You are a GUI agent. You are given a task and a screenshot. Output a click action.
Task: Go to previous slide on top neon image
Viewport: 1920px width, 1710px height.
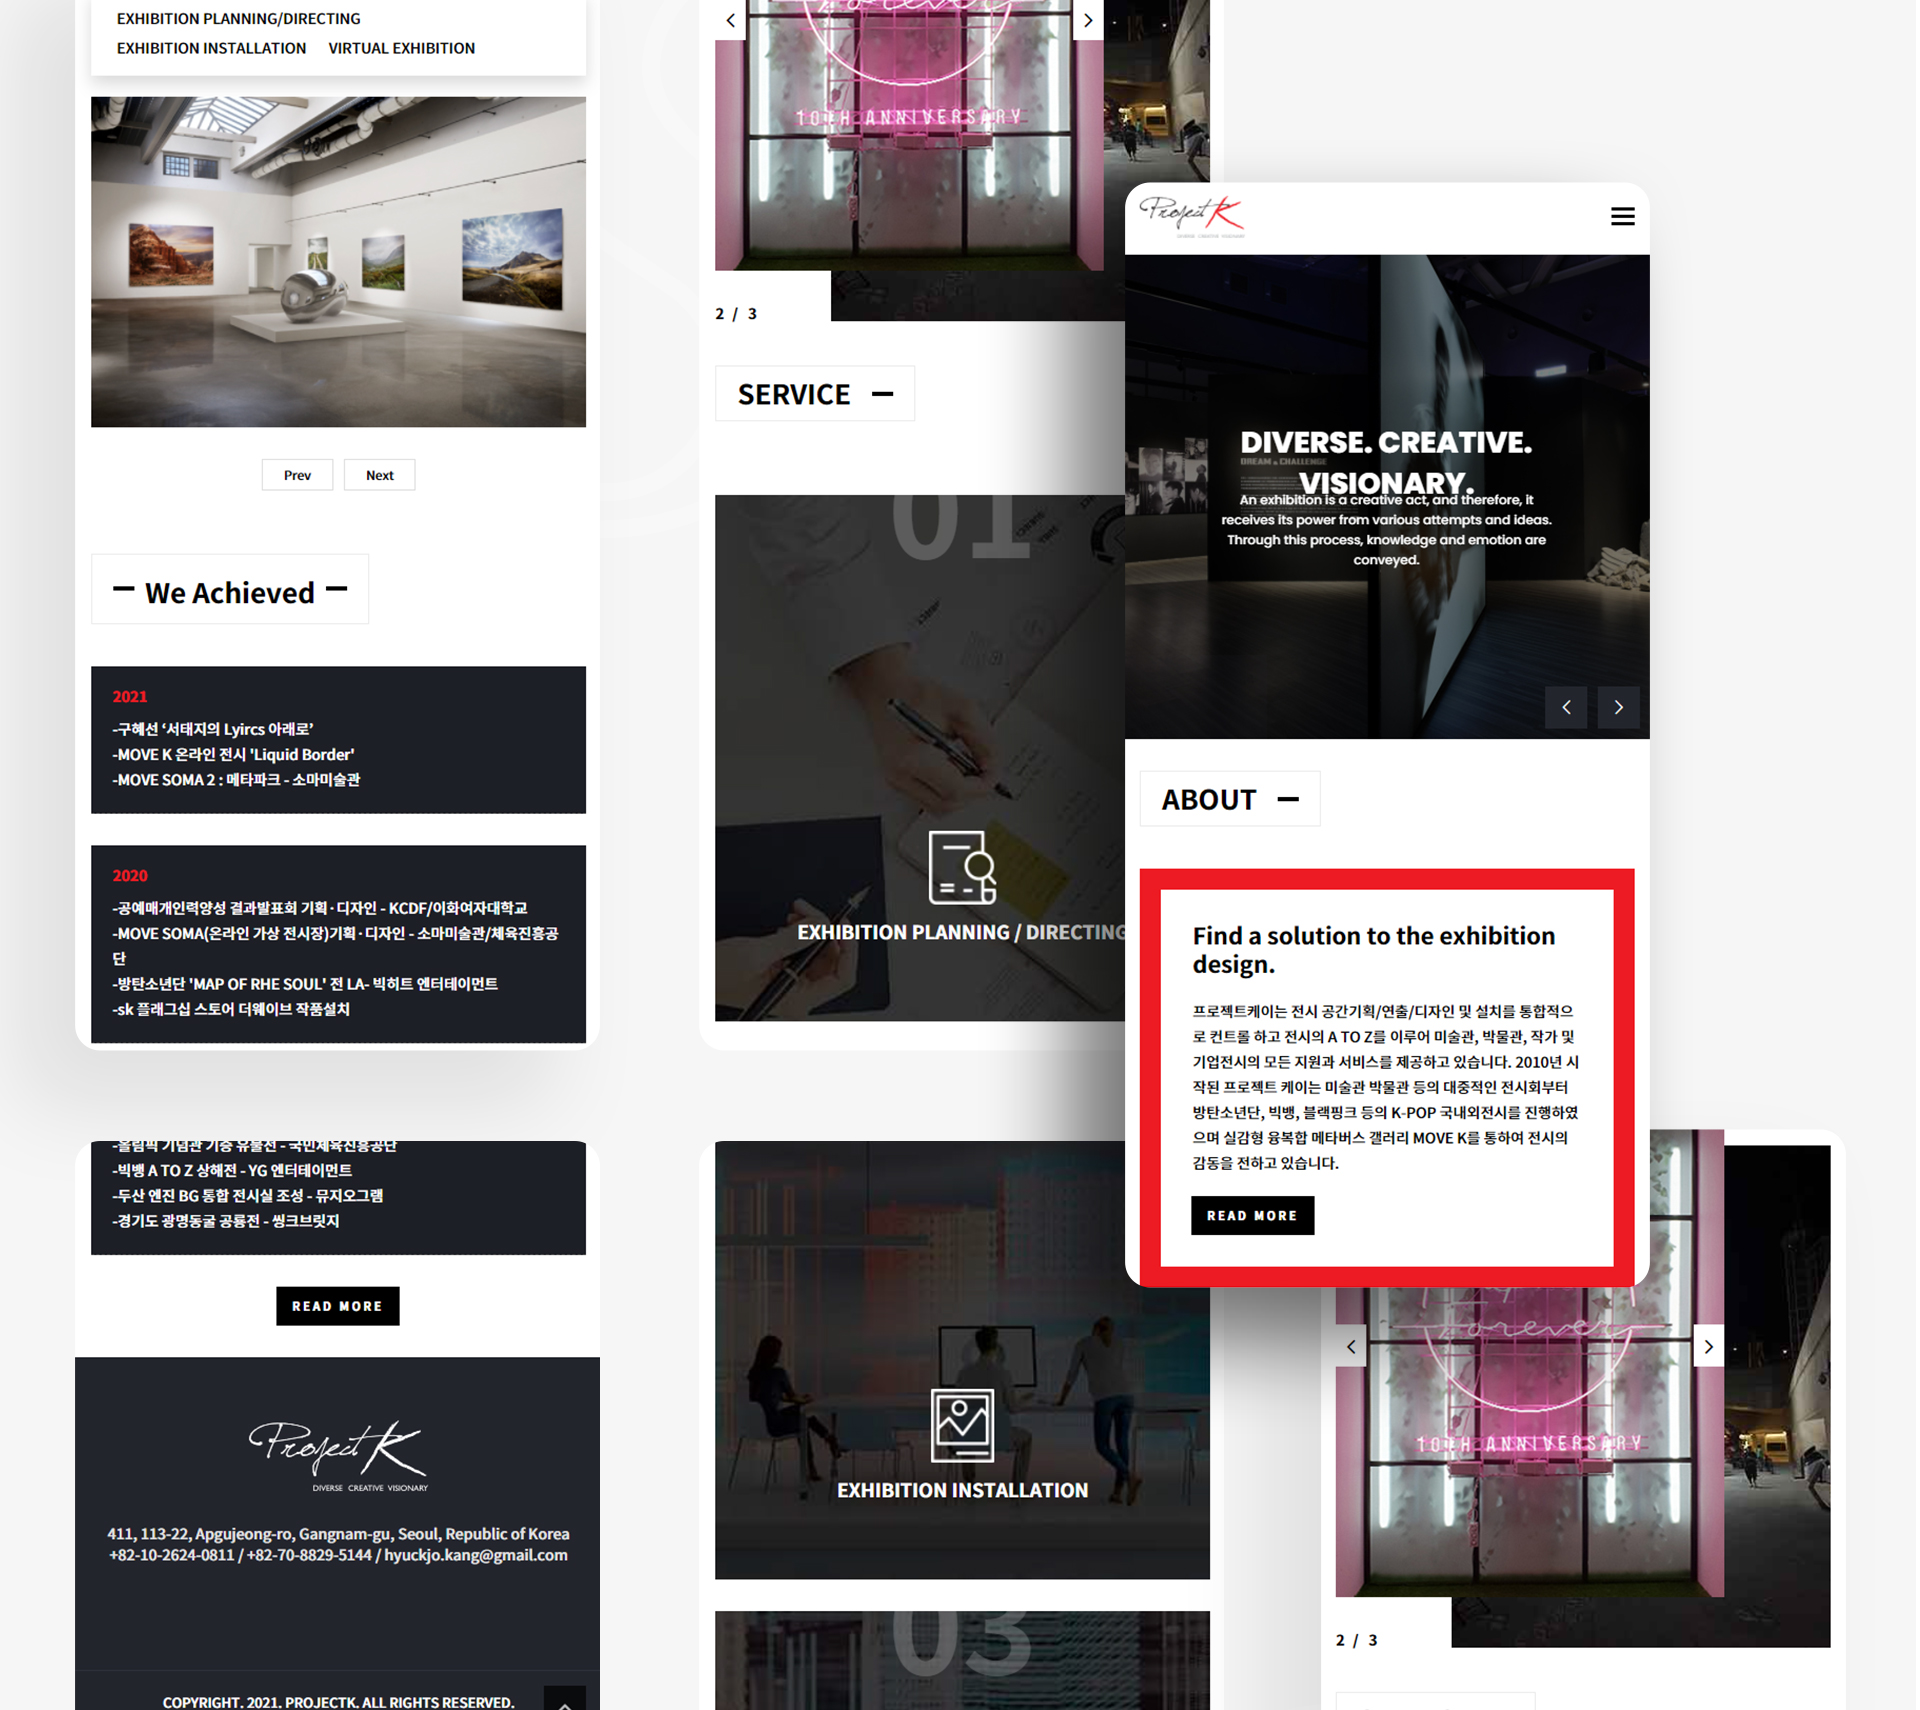click(x=731, y=20)
